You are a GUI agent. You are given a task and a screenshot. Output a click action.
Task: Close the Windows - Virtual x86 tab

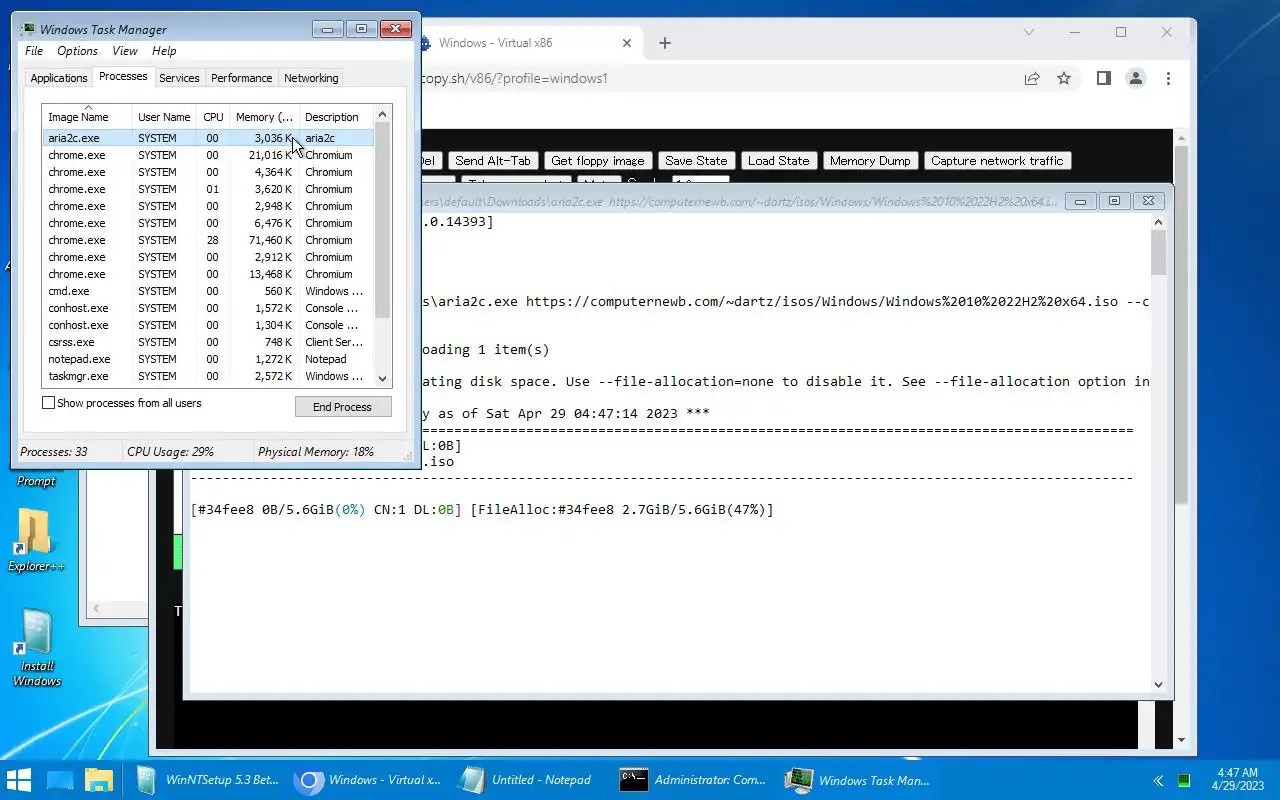[628, 43]
